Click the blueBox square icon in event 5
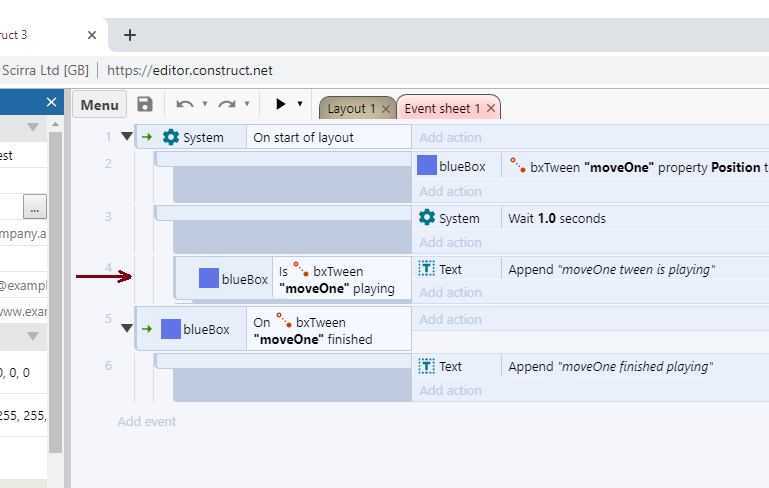769x488 pixels. 171,329
